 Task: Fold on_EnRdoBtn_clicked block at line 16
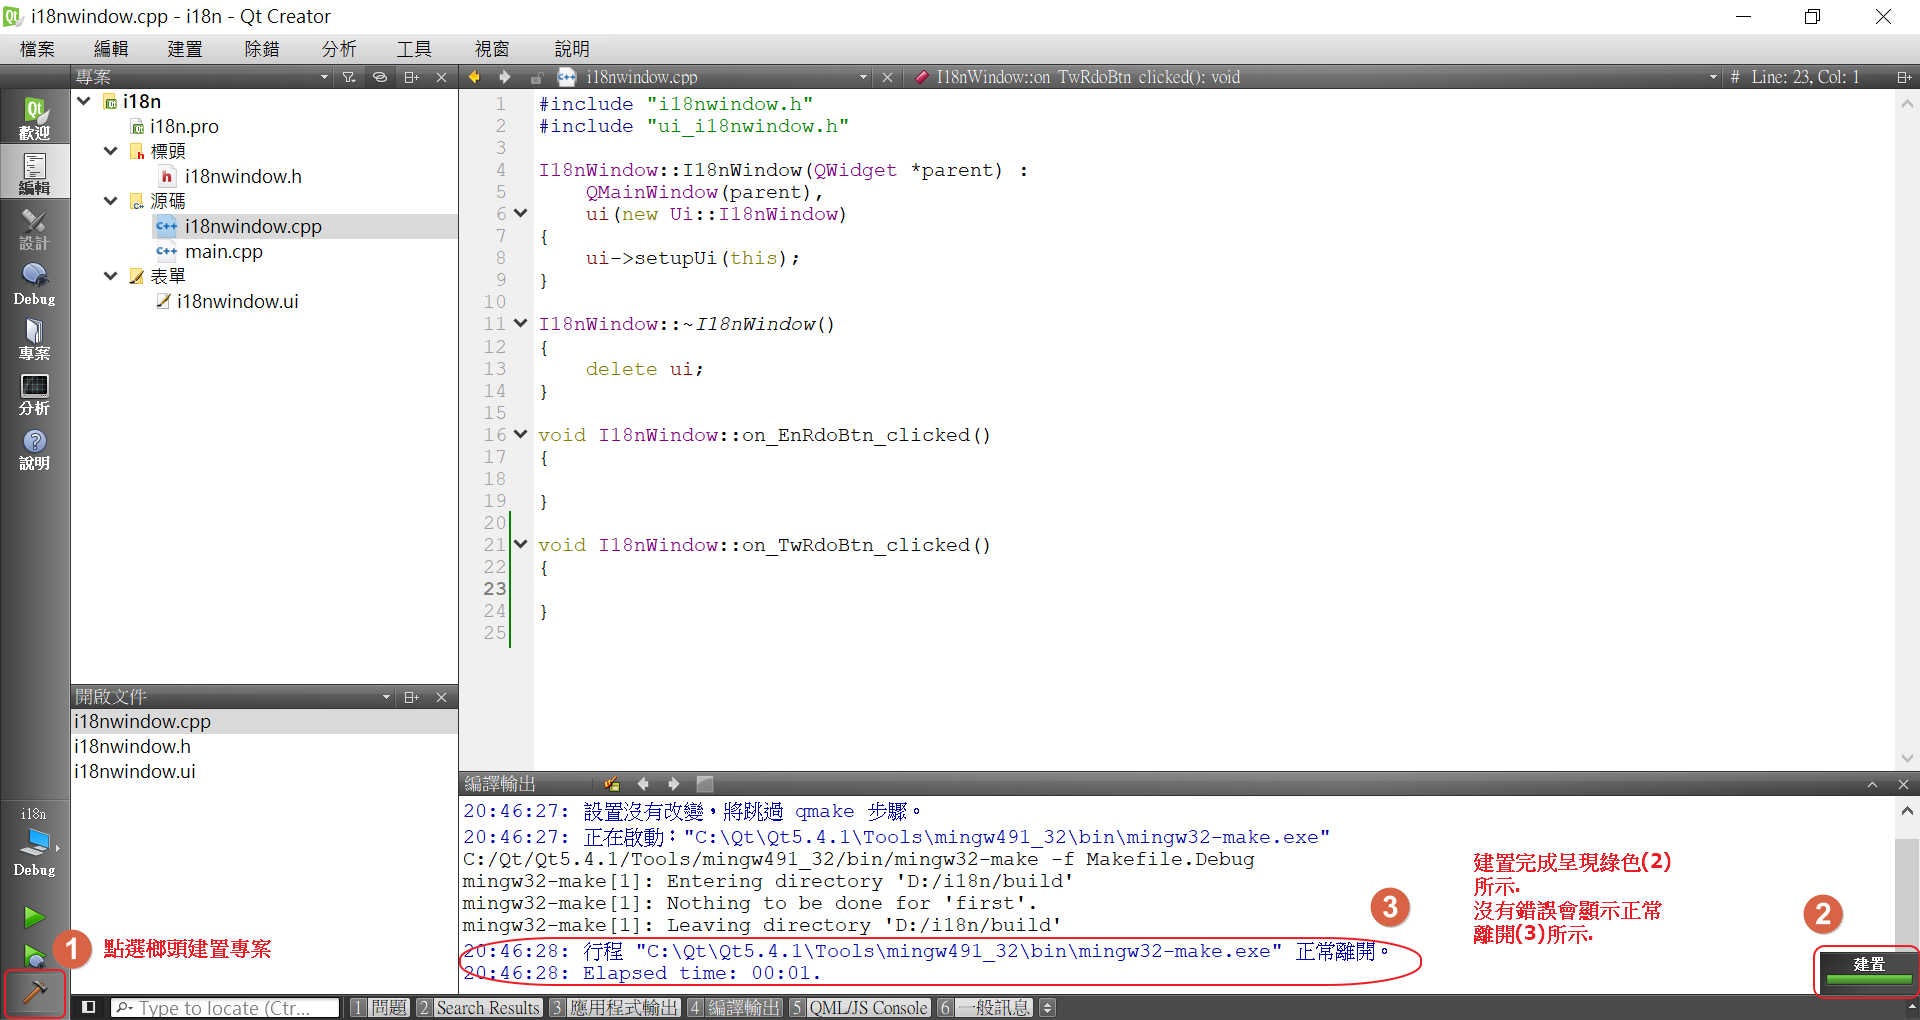pos(520,434)
